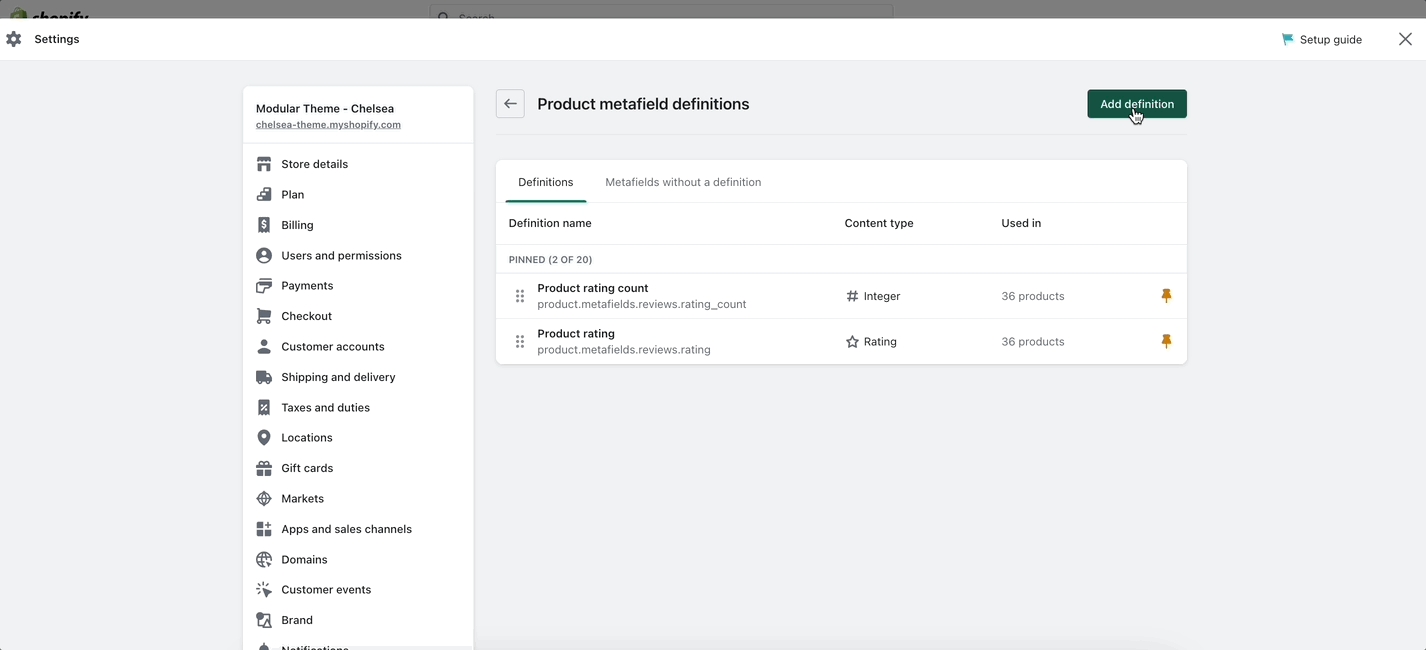Viewport: 1426px width, 650px height.
Task: Click the Apps and sales channels icon
Action: [x=264, y=529]
